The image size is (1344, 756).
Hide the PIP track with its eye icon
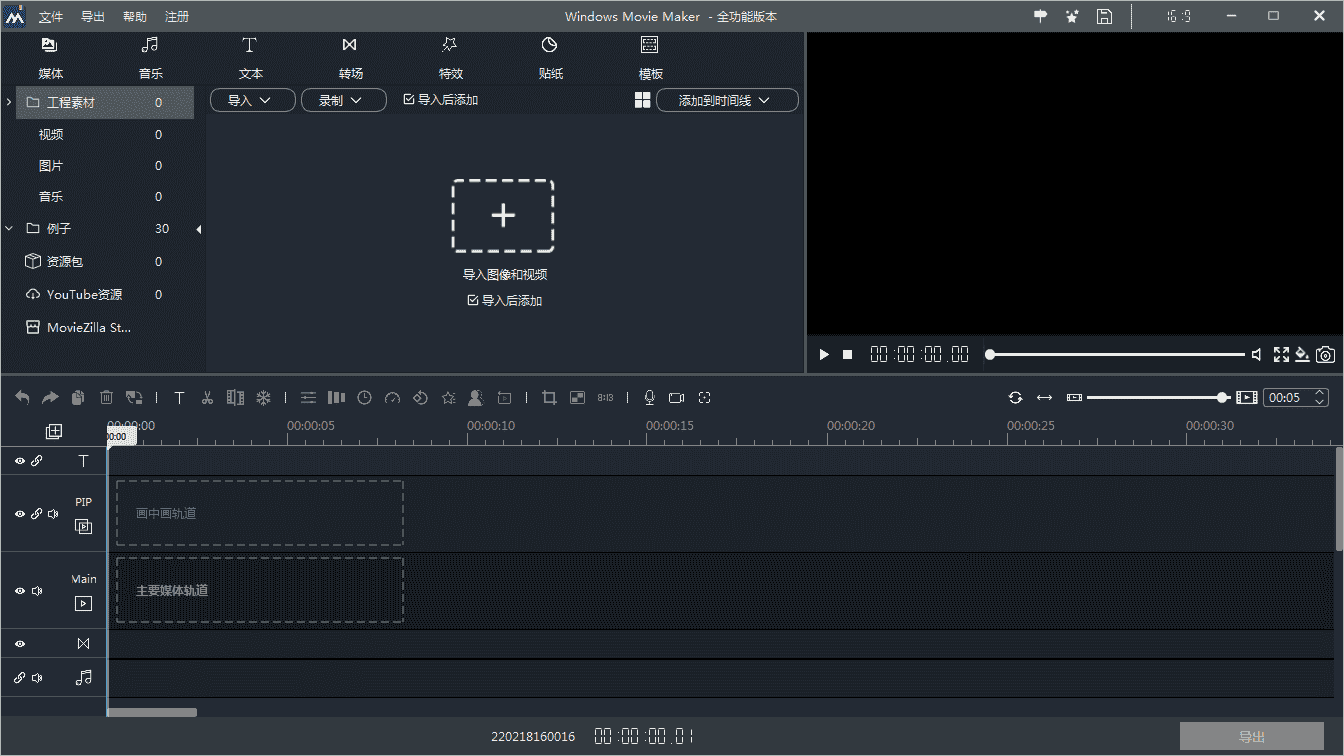click(20, 514)
